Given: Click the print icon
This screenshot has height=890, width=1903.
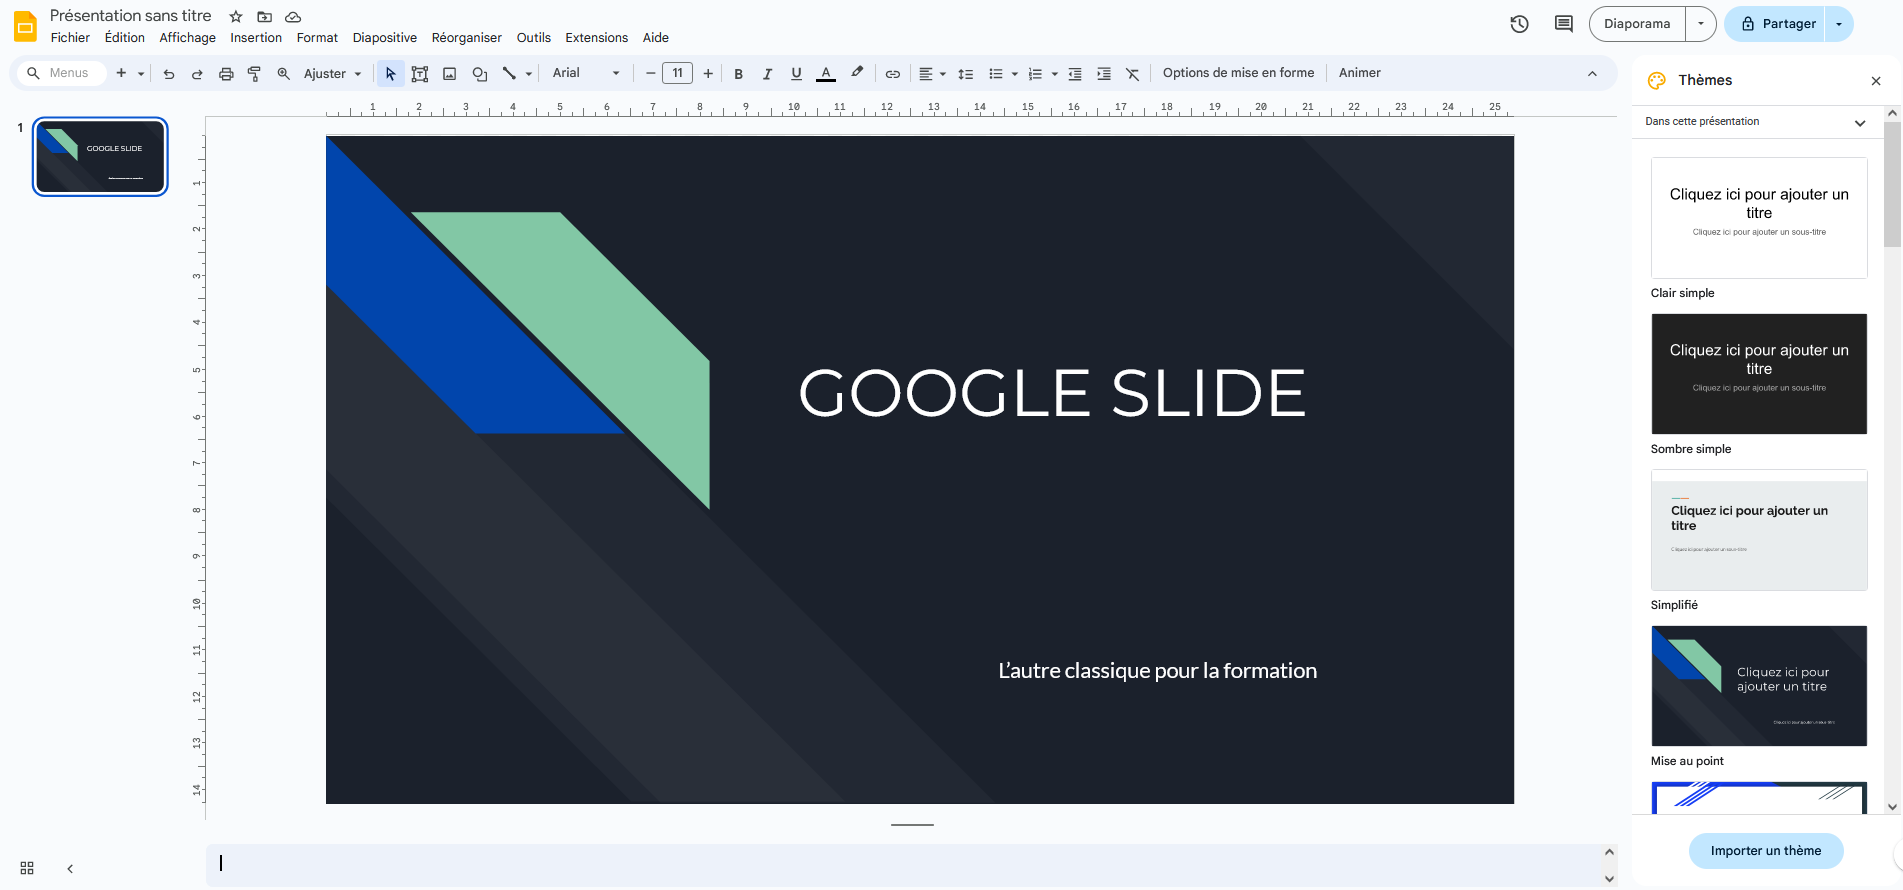Looking at the screenshot, I should point(226,74).
